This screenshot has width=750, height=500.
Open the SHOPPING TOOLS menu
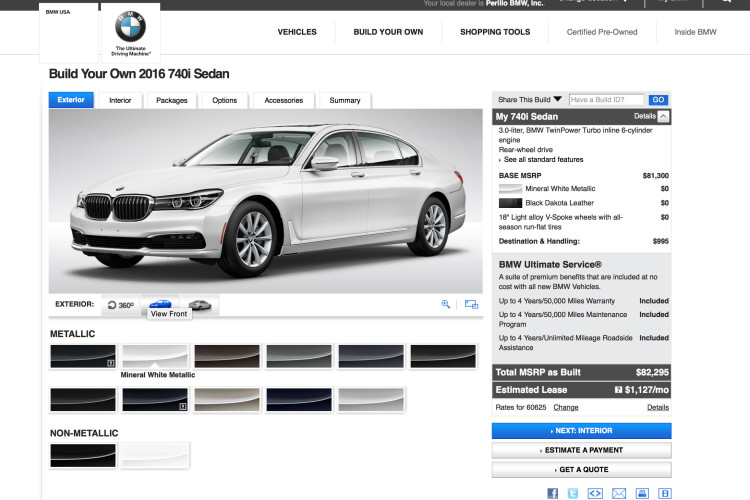click(x=495, y=32)
